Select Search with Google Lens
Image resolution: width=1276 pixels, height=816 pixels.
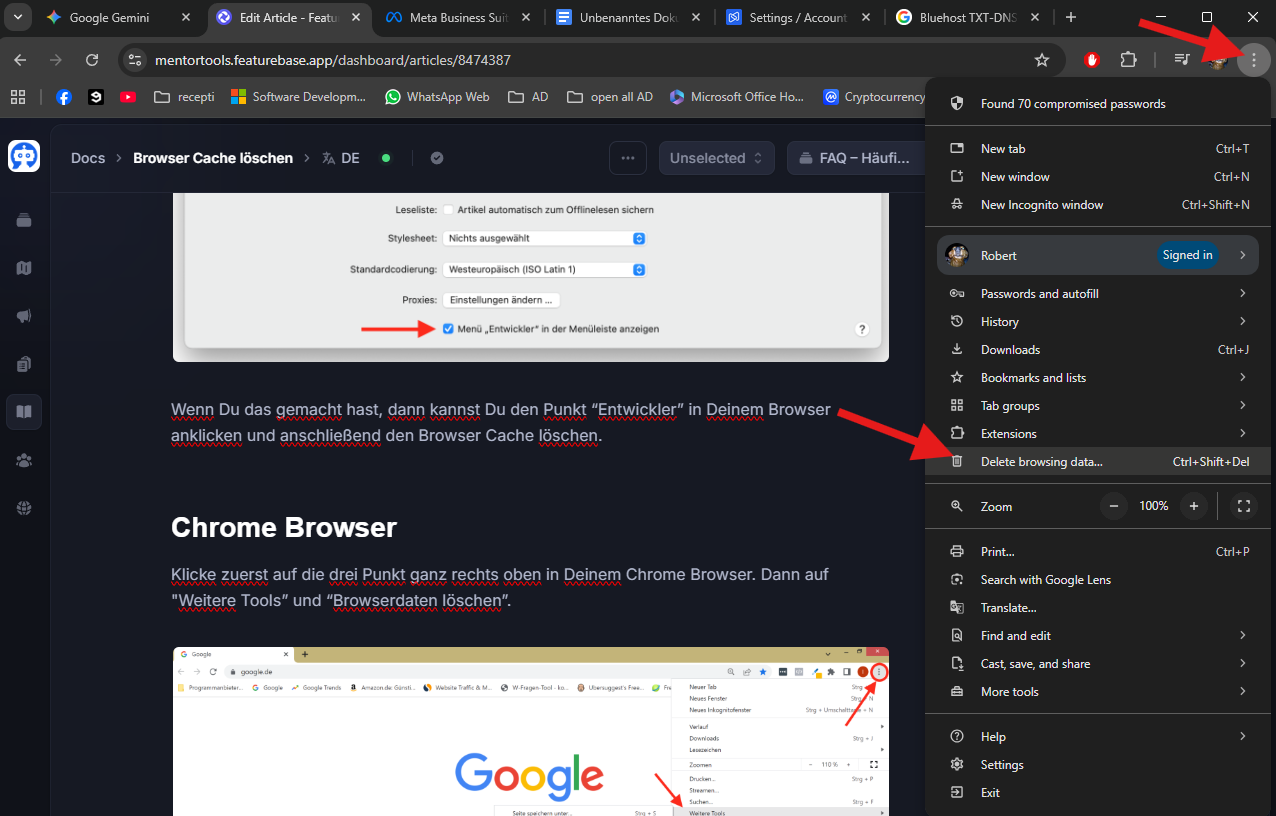(x=1098, y=579)
